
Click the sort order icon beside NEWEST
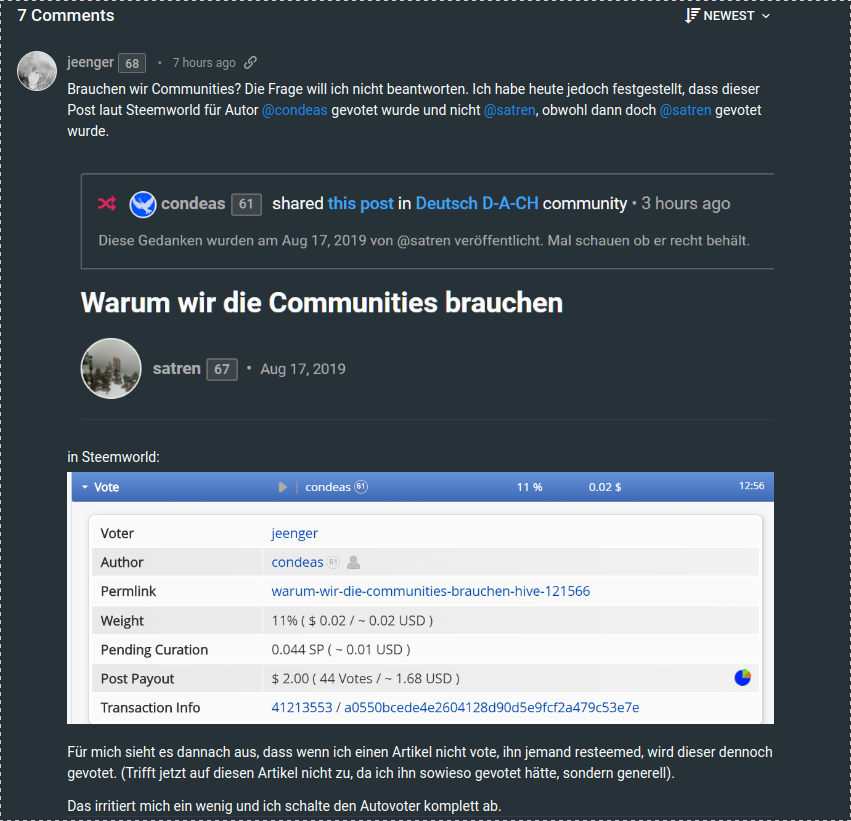[x=692, y=16]
